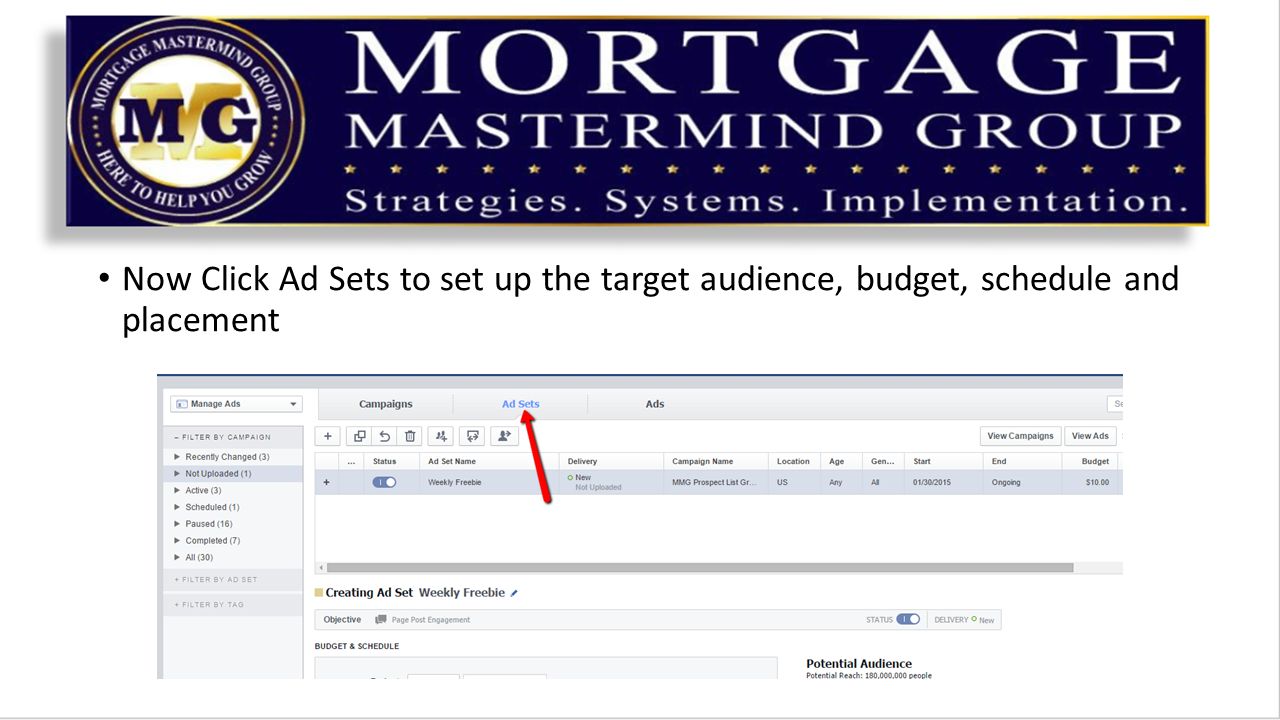The width and height of the screenshot is (1280, 720).
Task: Click the pencil icon beside Weekly Freebie title
Action: pyautogui.click(x=514, y=593)
